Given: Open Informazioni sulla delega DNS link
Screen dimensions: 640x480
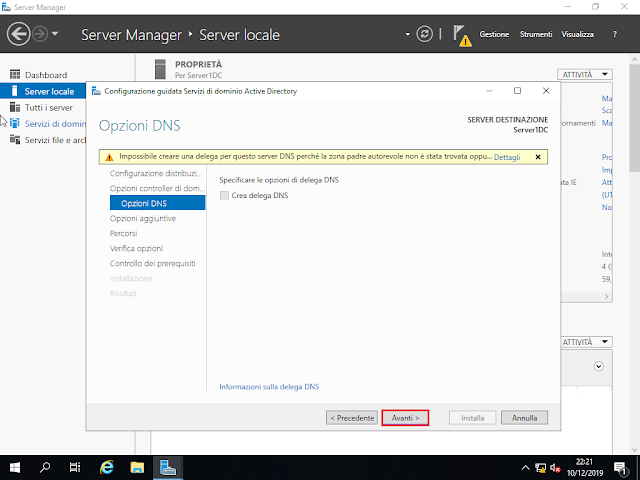Looking at the screenshot, I should (x=269, y=387).
